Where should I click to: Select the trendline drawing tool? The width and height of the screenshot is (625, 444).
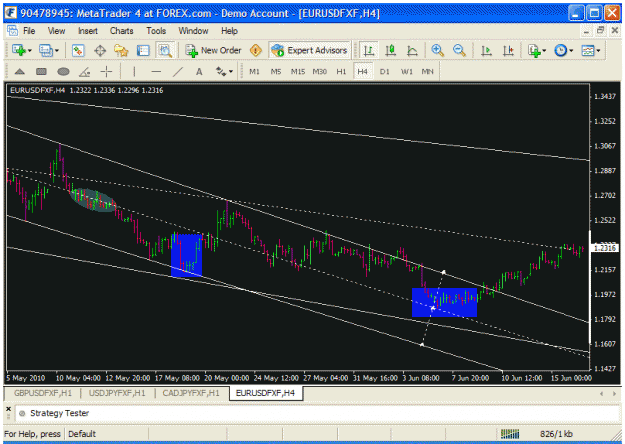tap(178, 72)
